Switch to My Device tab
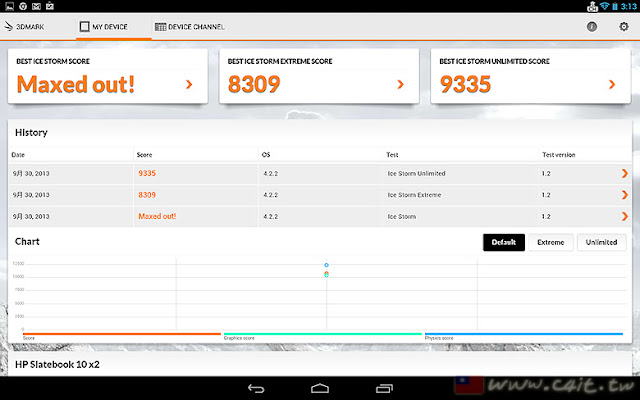Viewport: 640px width, 400px height. tap(104, 27)
